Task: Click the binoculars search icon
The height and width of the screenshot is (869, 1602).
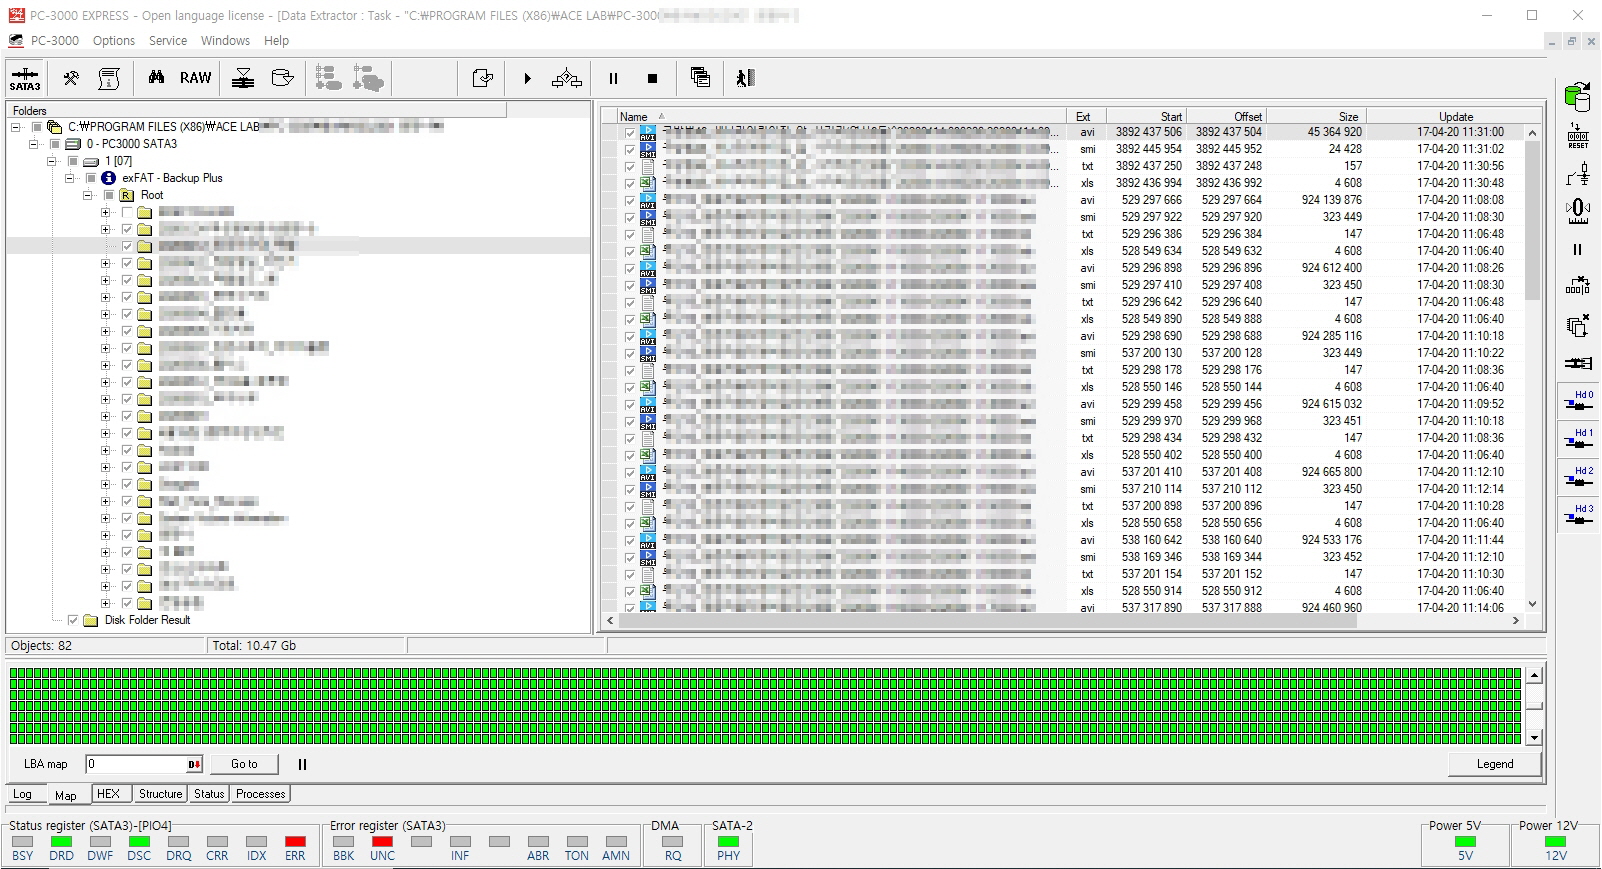Action: pos(156,78)
